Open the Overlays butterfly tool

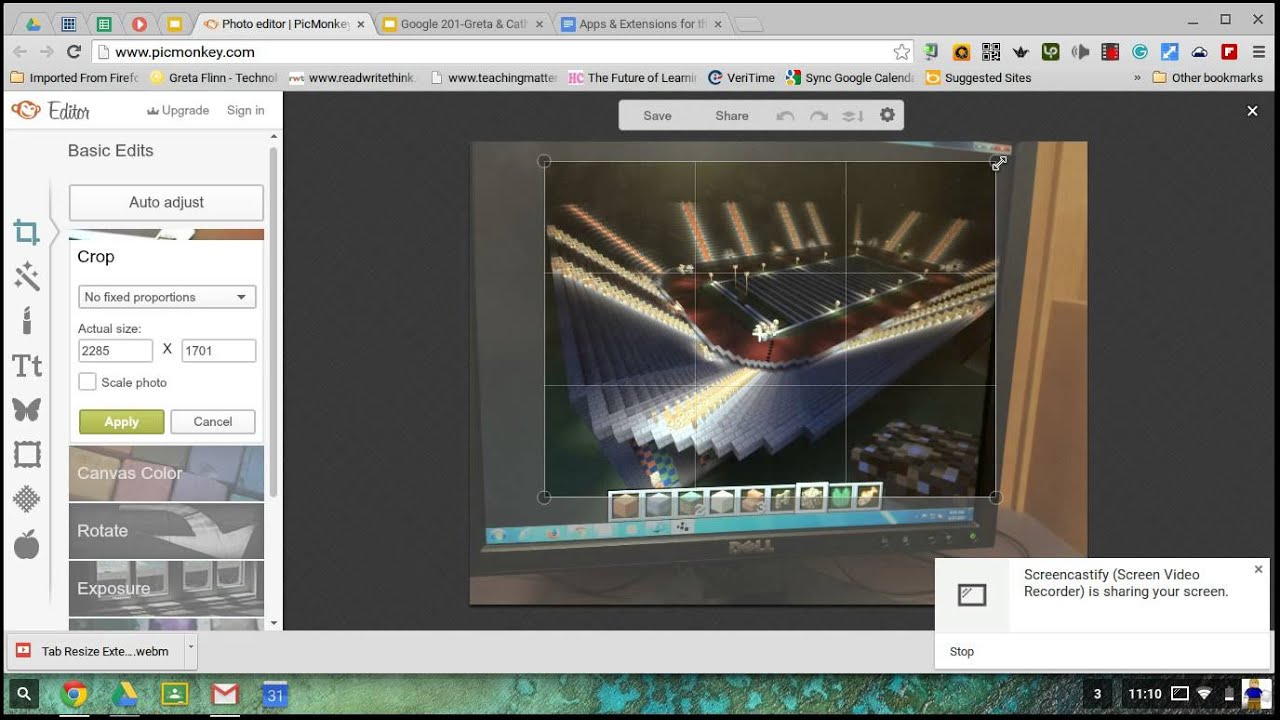pos(26,409)
